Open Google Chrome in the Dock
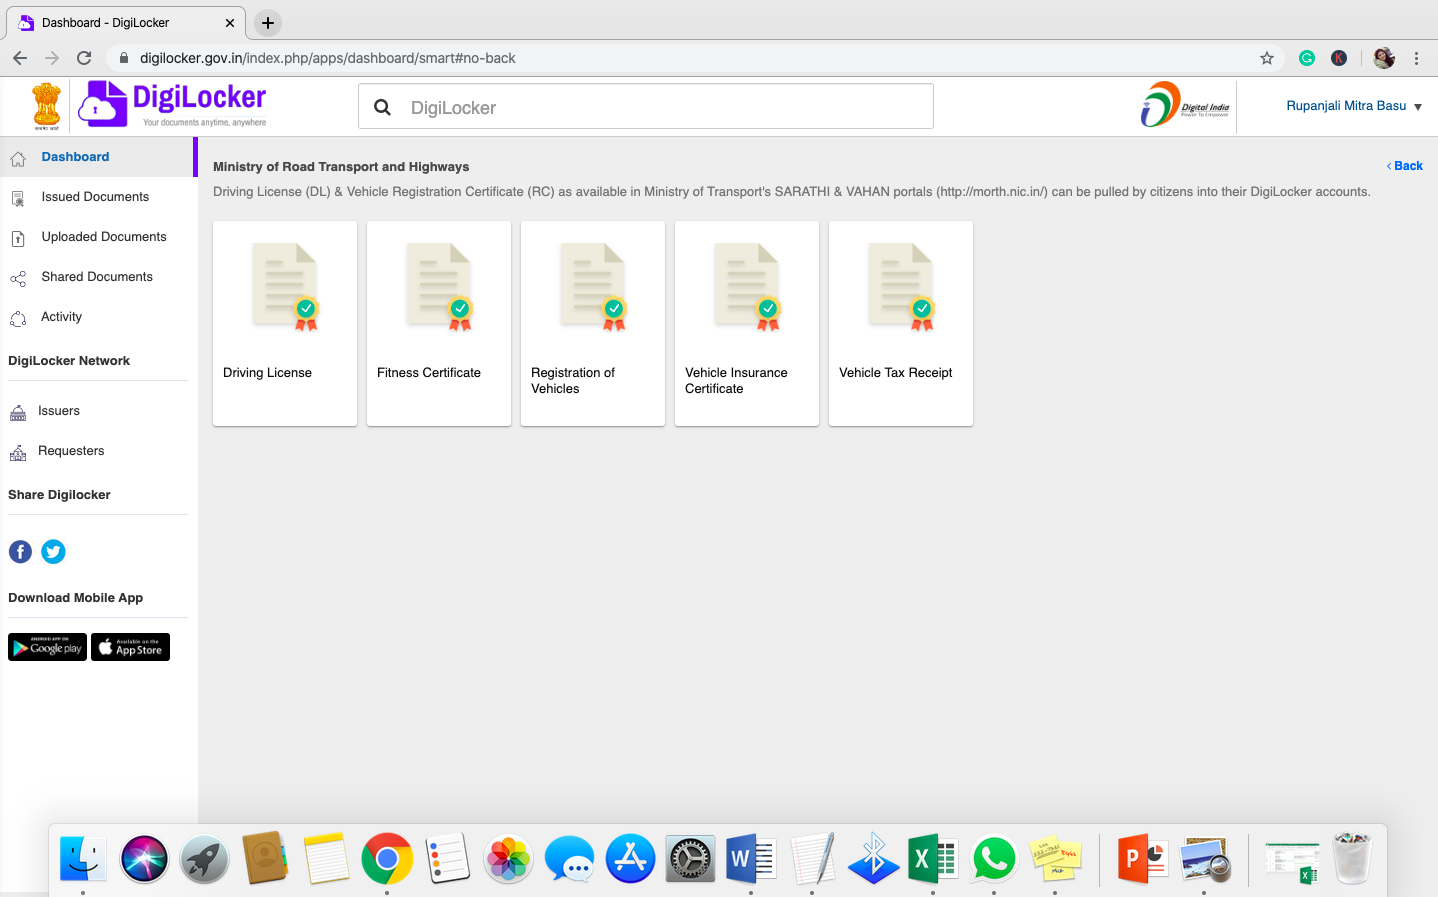This screenshot has width=1438, height=897. tap(387, 859)
